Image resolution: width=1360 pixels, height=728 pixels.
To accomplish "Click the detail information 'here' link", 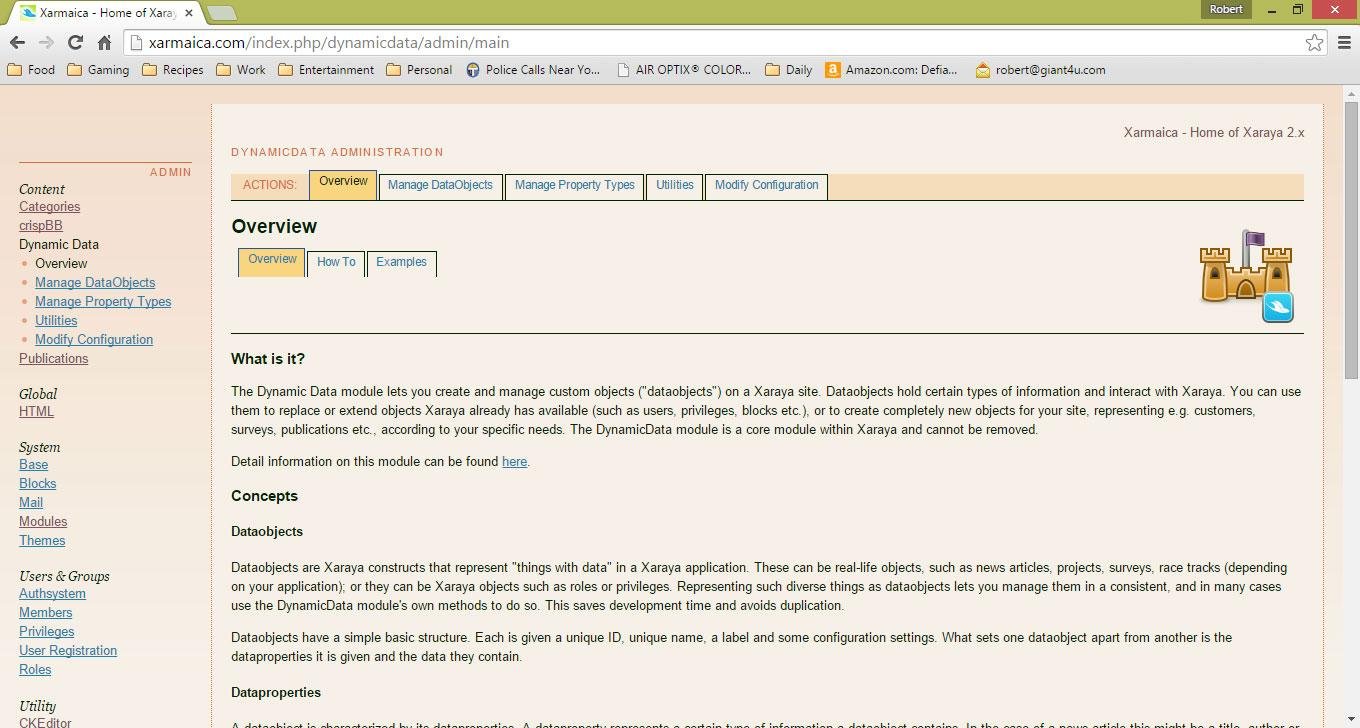I will 514,461.
